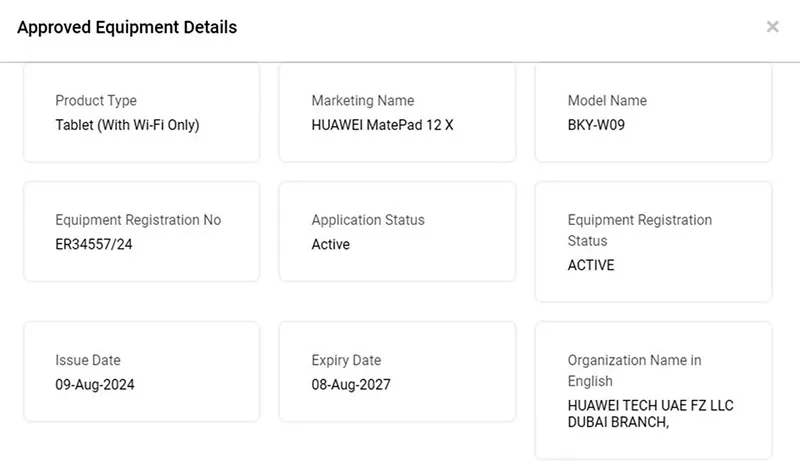800x474 pixels.
Task: Click the Expiry Date label
Action: (x=346, y=360)
